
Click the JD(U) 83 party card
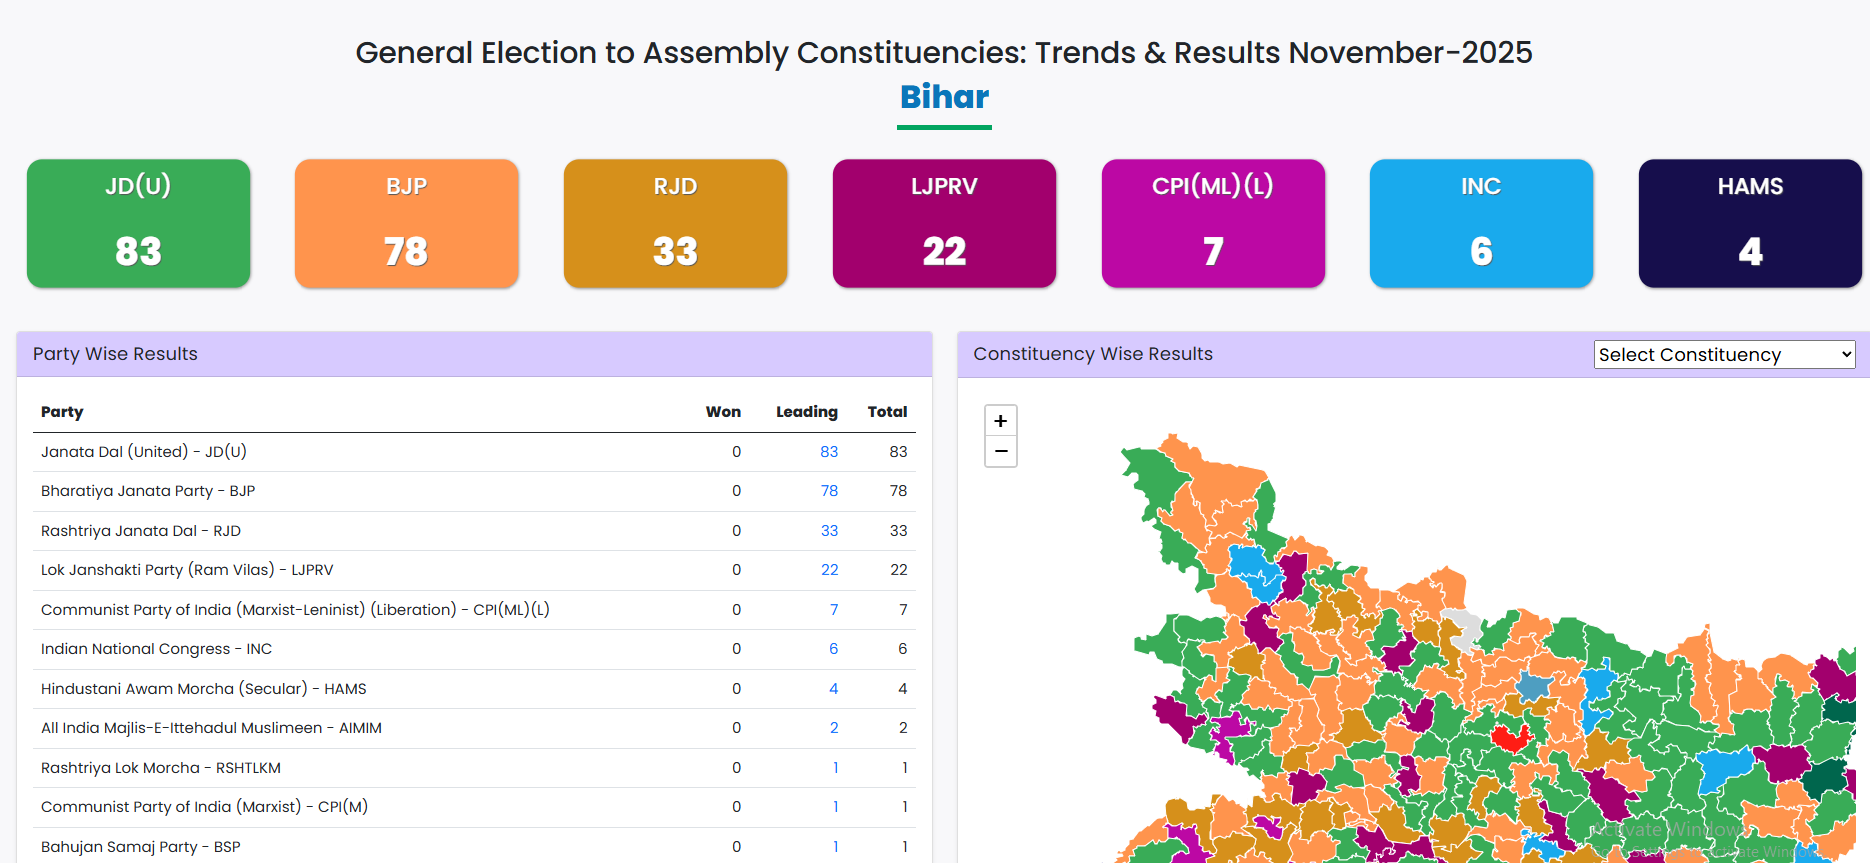[x=139, y=224]
